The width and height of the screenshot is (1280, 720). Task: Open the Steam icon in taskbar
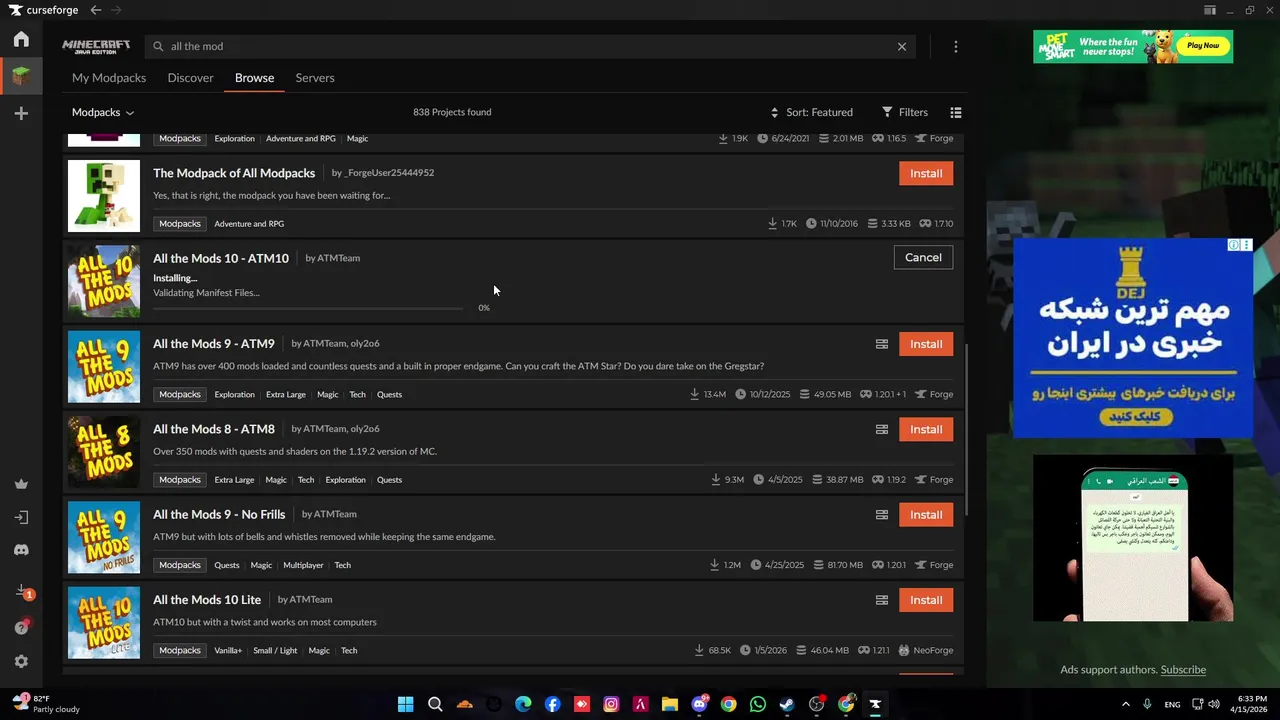(787, 704)
